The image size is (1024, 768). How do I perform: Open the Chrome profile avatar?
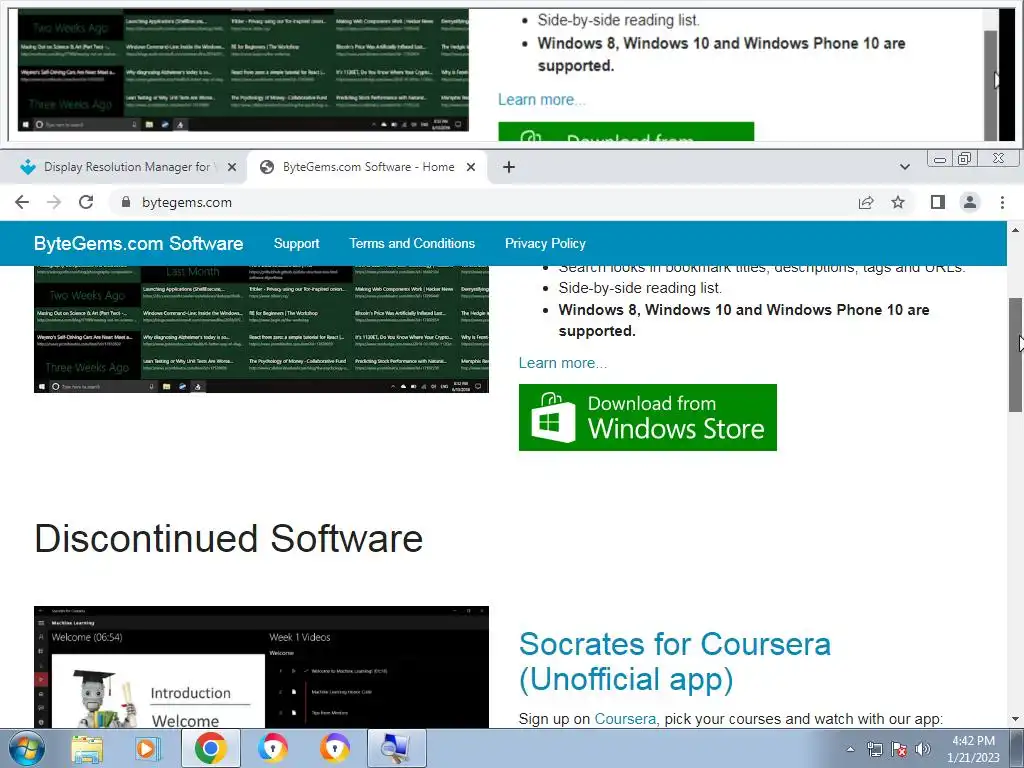[970, 202]
